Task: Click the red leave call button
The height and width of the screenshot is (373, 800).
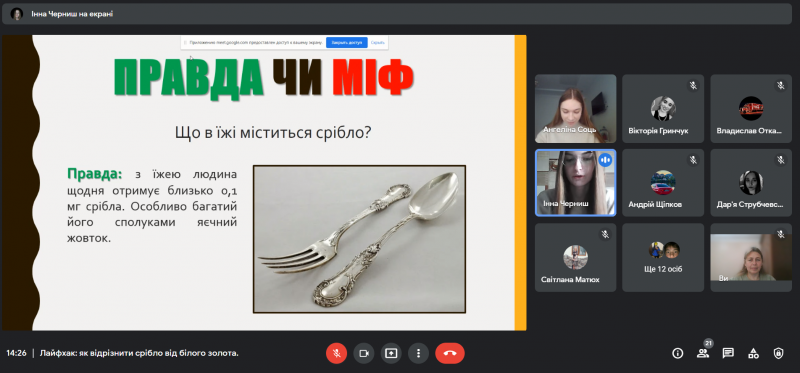Action: tap(449, 353)
